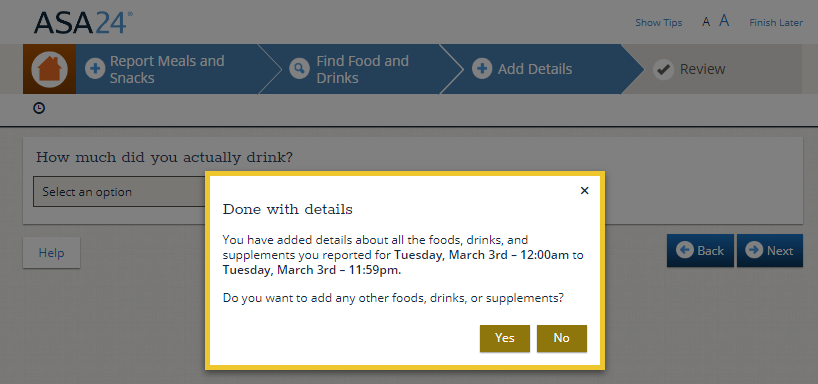Screen dimensions: 818x384
Task: Click the Help button
Action: [51, 253]
